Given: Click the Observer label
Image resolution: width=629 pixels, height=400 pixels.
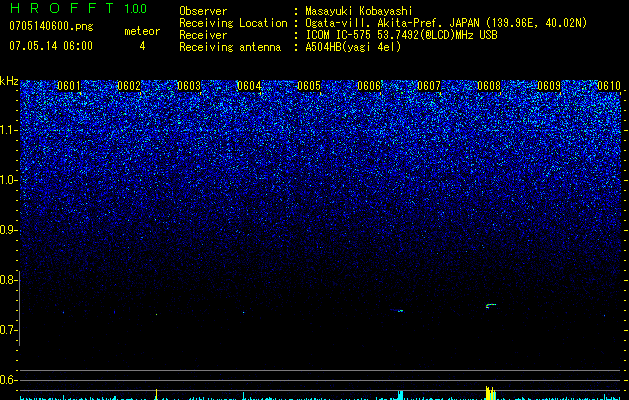Looking at the screenshot, I should pos(203,11).
